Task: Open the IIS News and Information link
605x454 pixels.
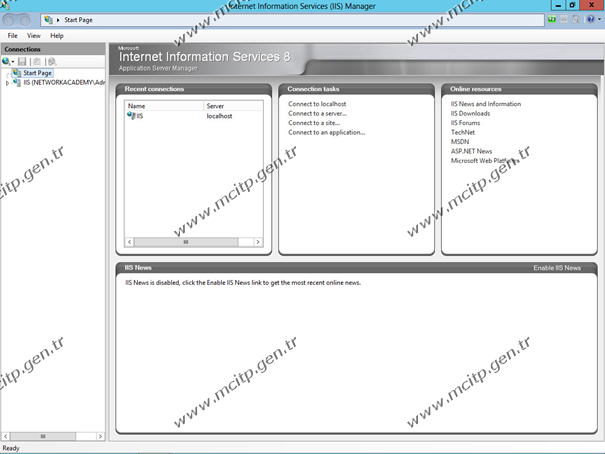Action: coord(486,104)
